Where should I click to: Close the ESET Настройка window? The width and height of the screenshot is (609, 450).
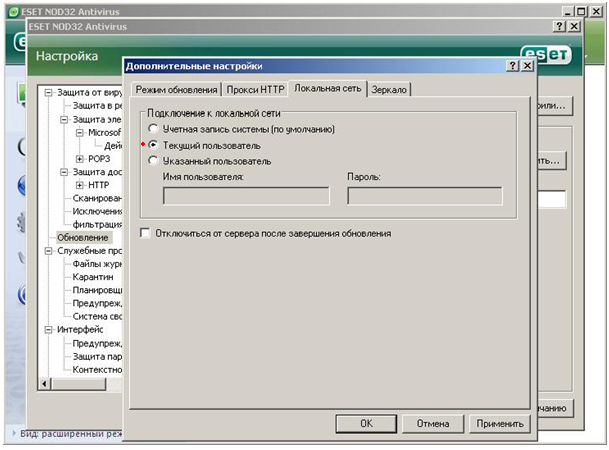click(x=574, y=26)
